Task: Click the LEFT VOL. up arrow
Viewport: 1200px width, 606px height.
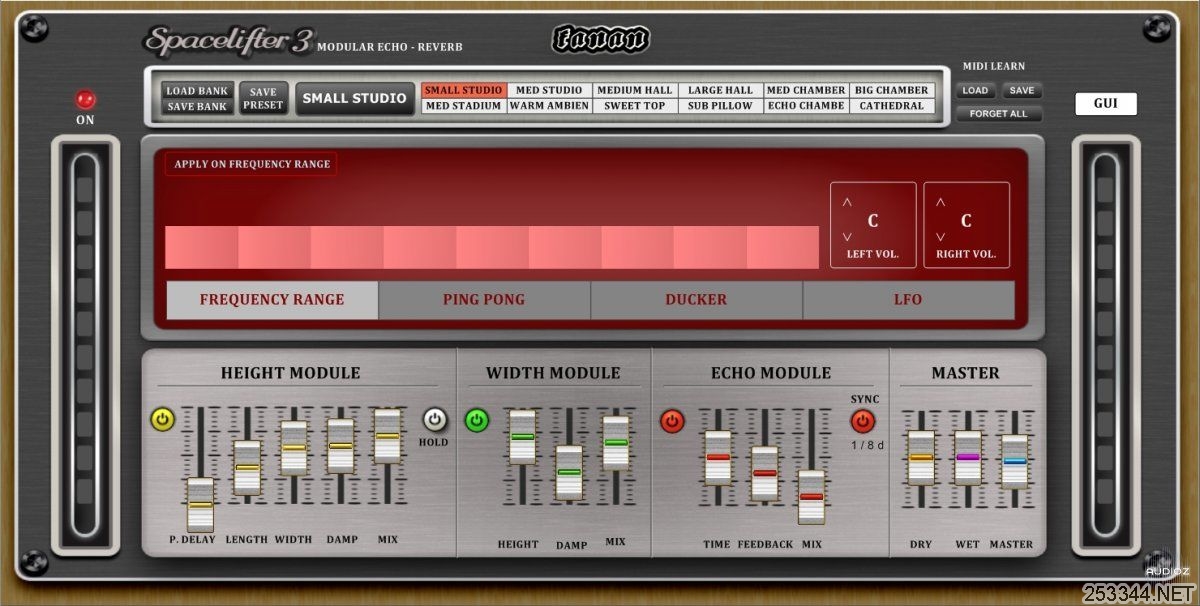Action: 847,202
